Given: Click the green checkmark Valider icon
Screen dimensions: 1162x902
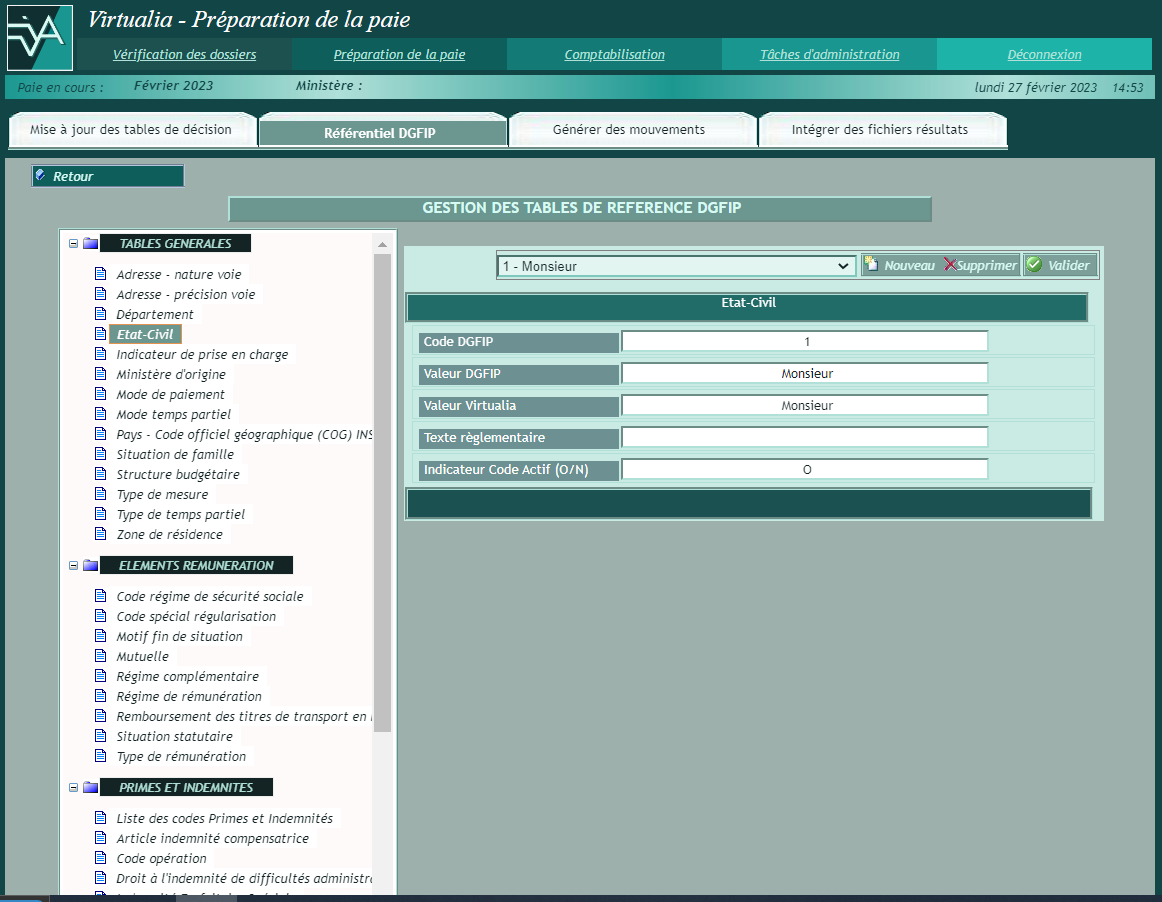Looking at the screenshot, I should pyautogui.click(x=1034, y=265).
